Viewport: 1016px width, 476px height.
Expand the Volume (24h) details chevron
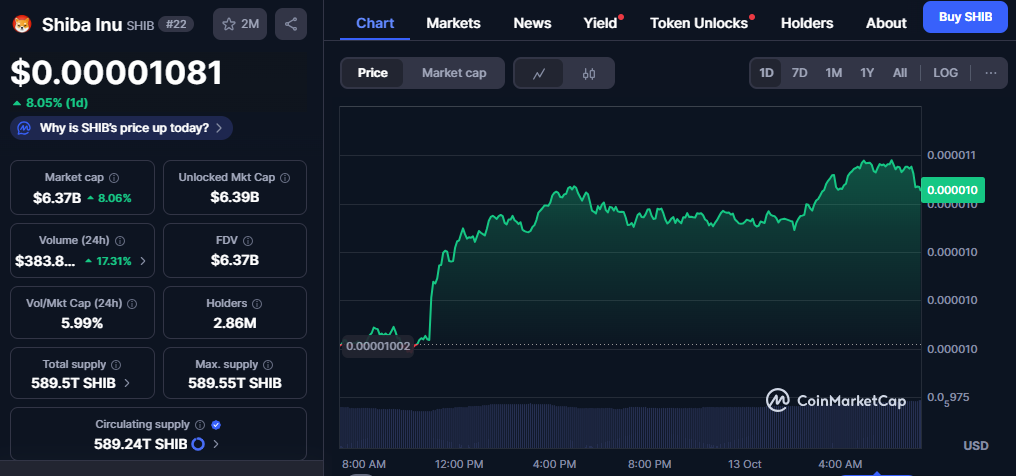[x=142, y=261]
